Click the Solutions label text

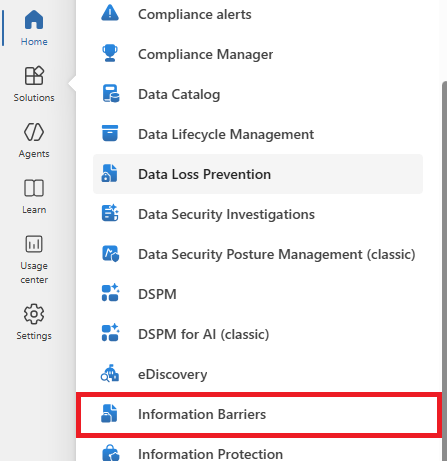tap(34, 98)
